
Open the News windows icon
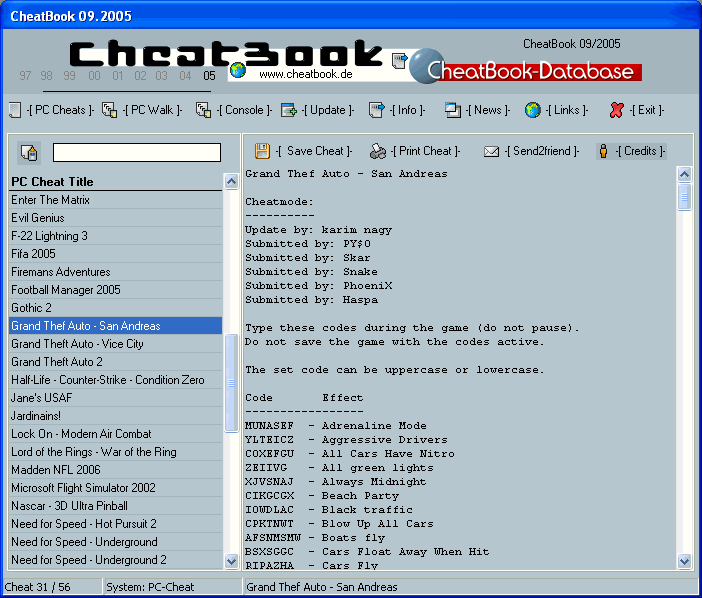tap(453, 110)
